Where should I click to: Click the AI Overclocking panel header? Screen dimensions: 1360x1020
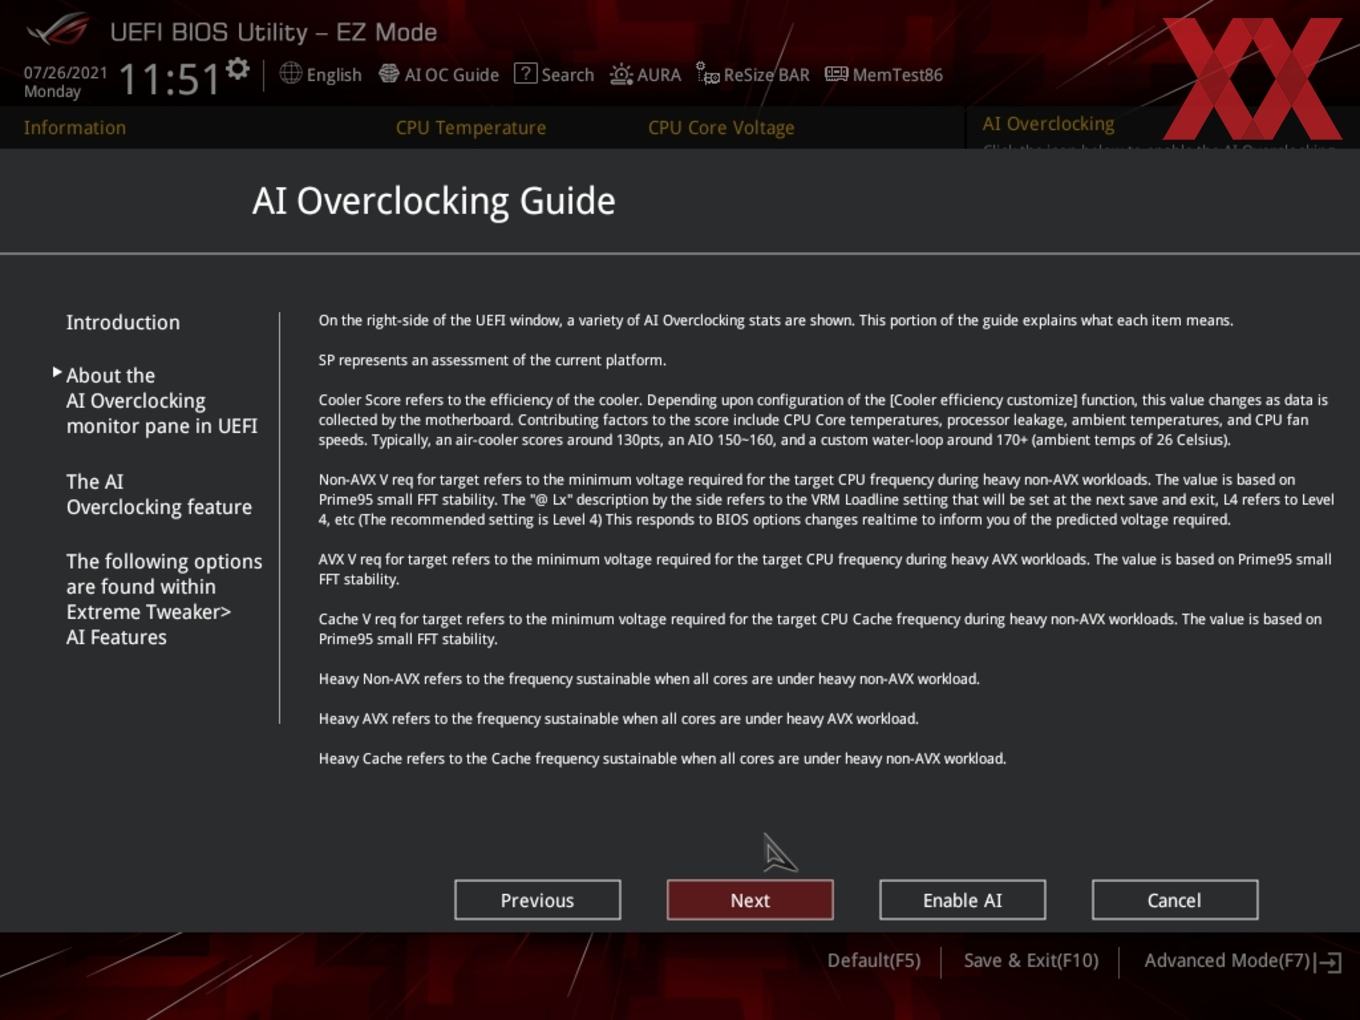(x=1048, y=124)
